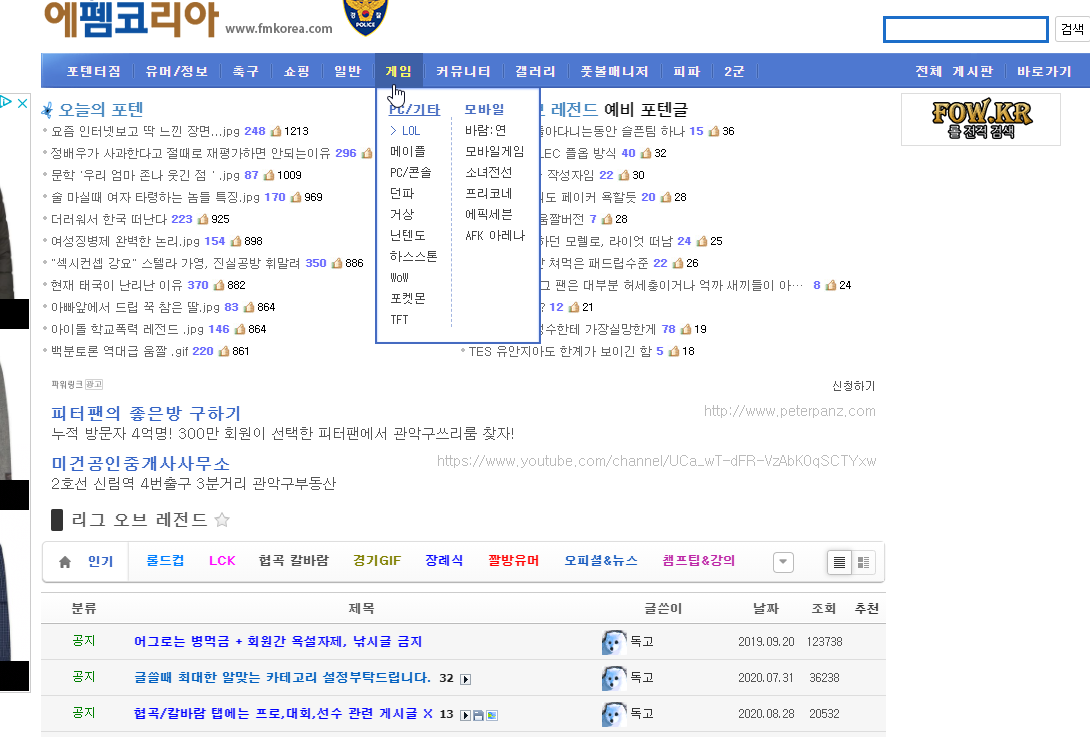Viewport: 1090px width, 737px height.
Task: Select 바람:연 in mobile list
Action: (x=486, y=131)
